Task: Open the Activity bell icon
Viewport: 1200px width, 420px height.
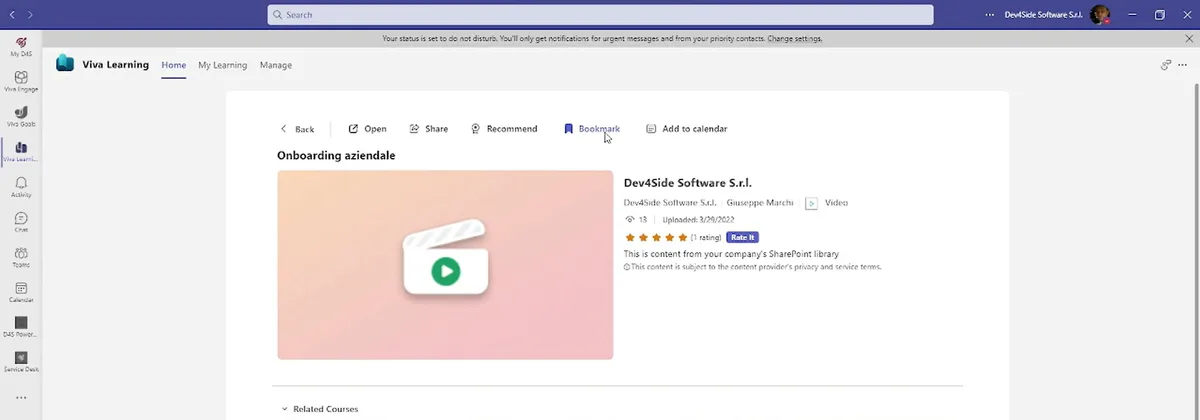Action: click(x=21, y=187)
